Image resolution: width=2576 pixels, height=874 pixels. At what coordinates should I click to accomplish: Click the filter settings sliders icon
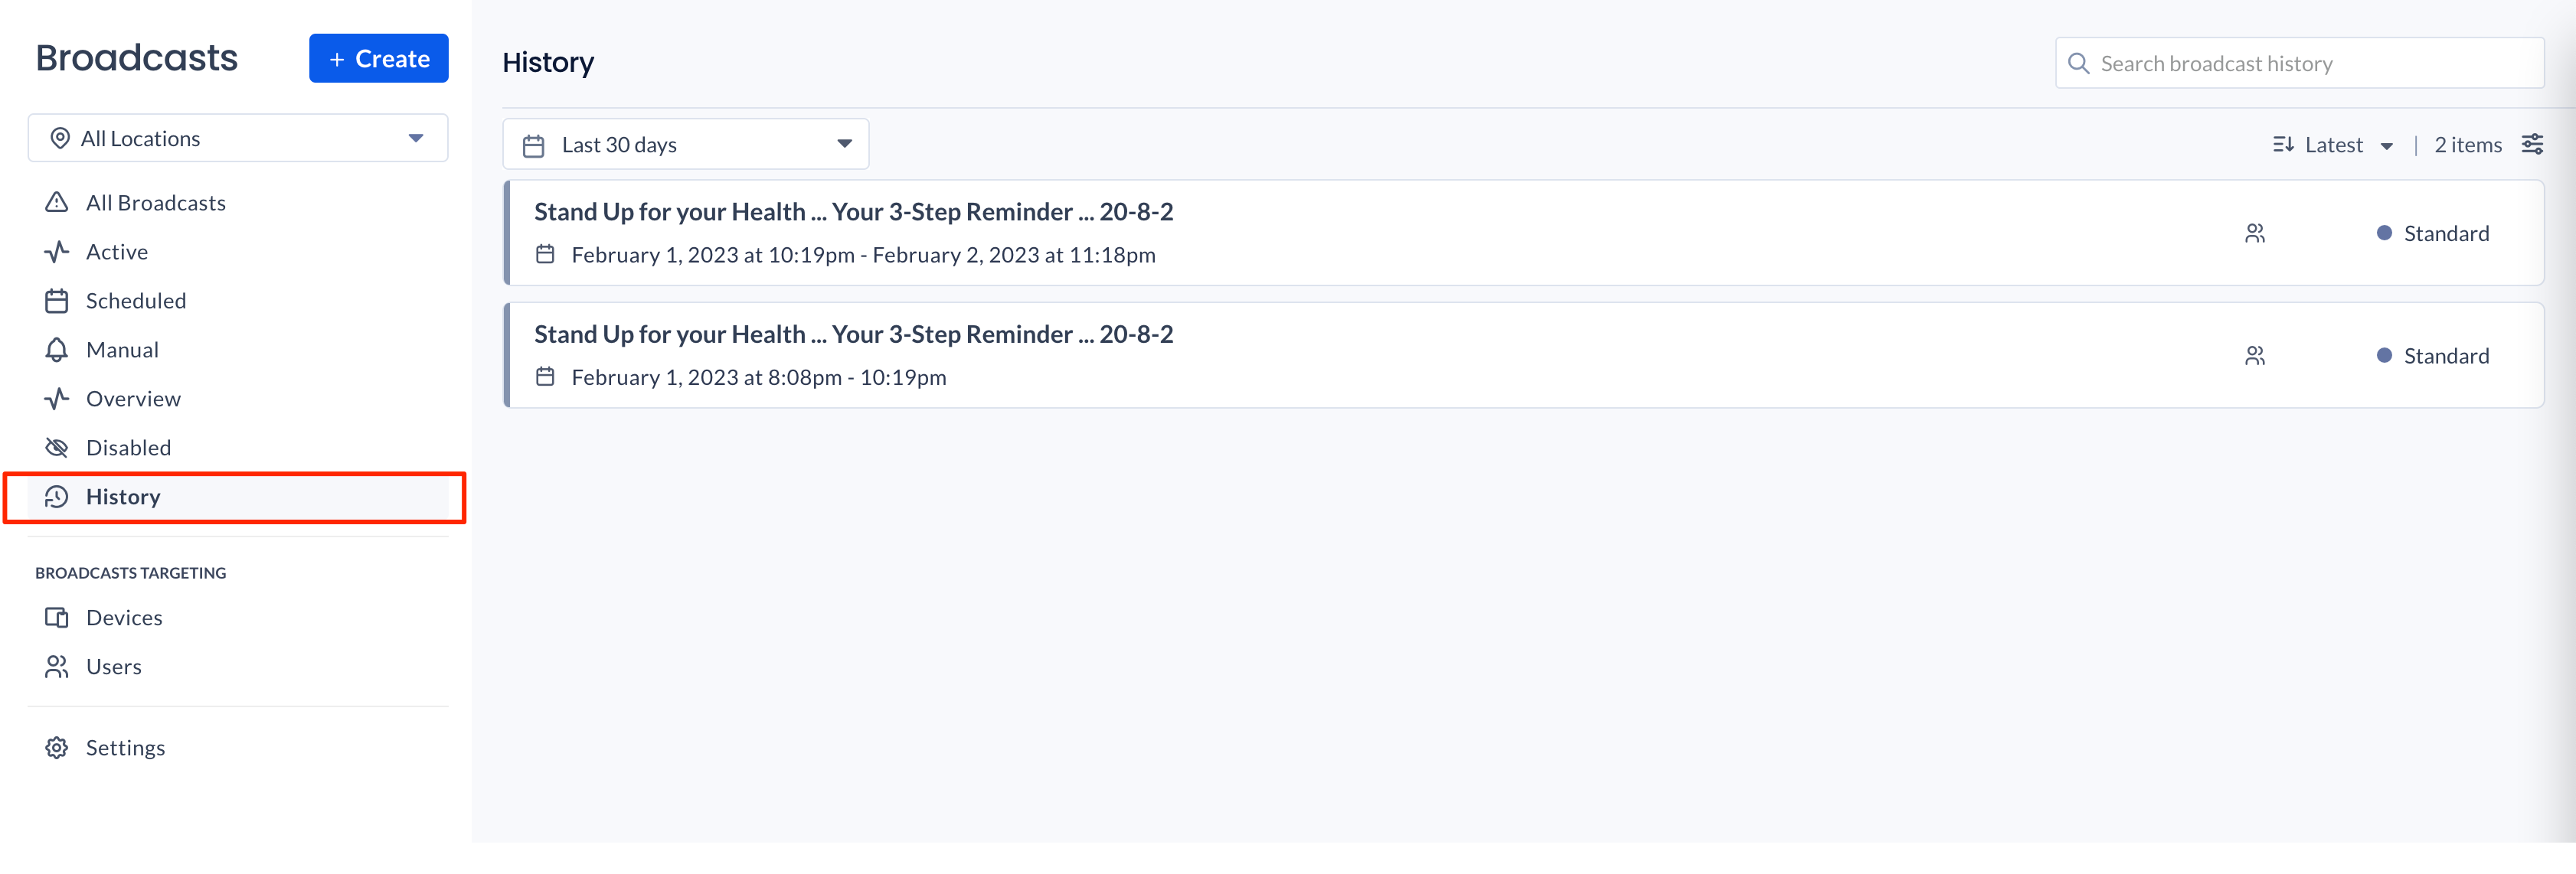pos(2532,144)
